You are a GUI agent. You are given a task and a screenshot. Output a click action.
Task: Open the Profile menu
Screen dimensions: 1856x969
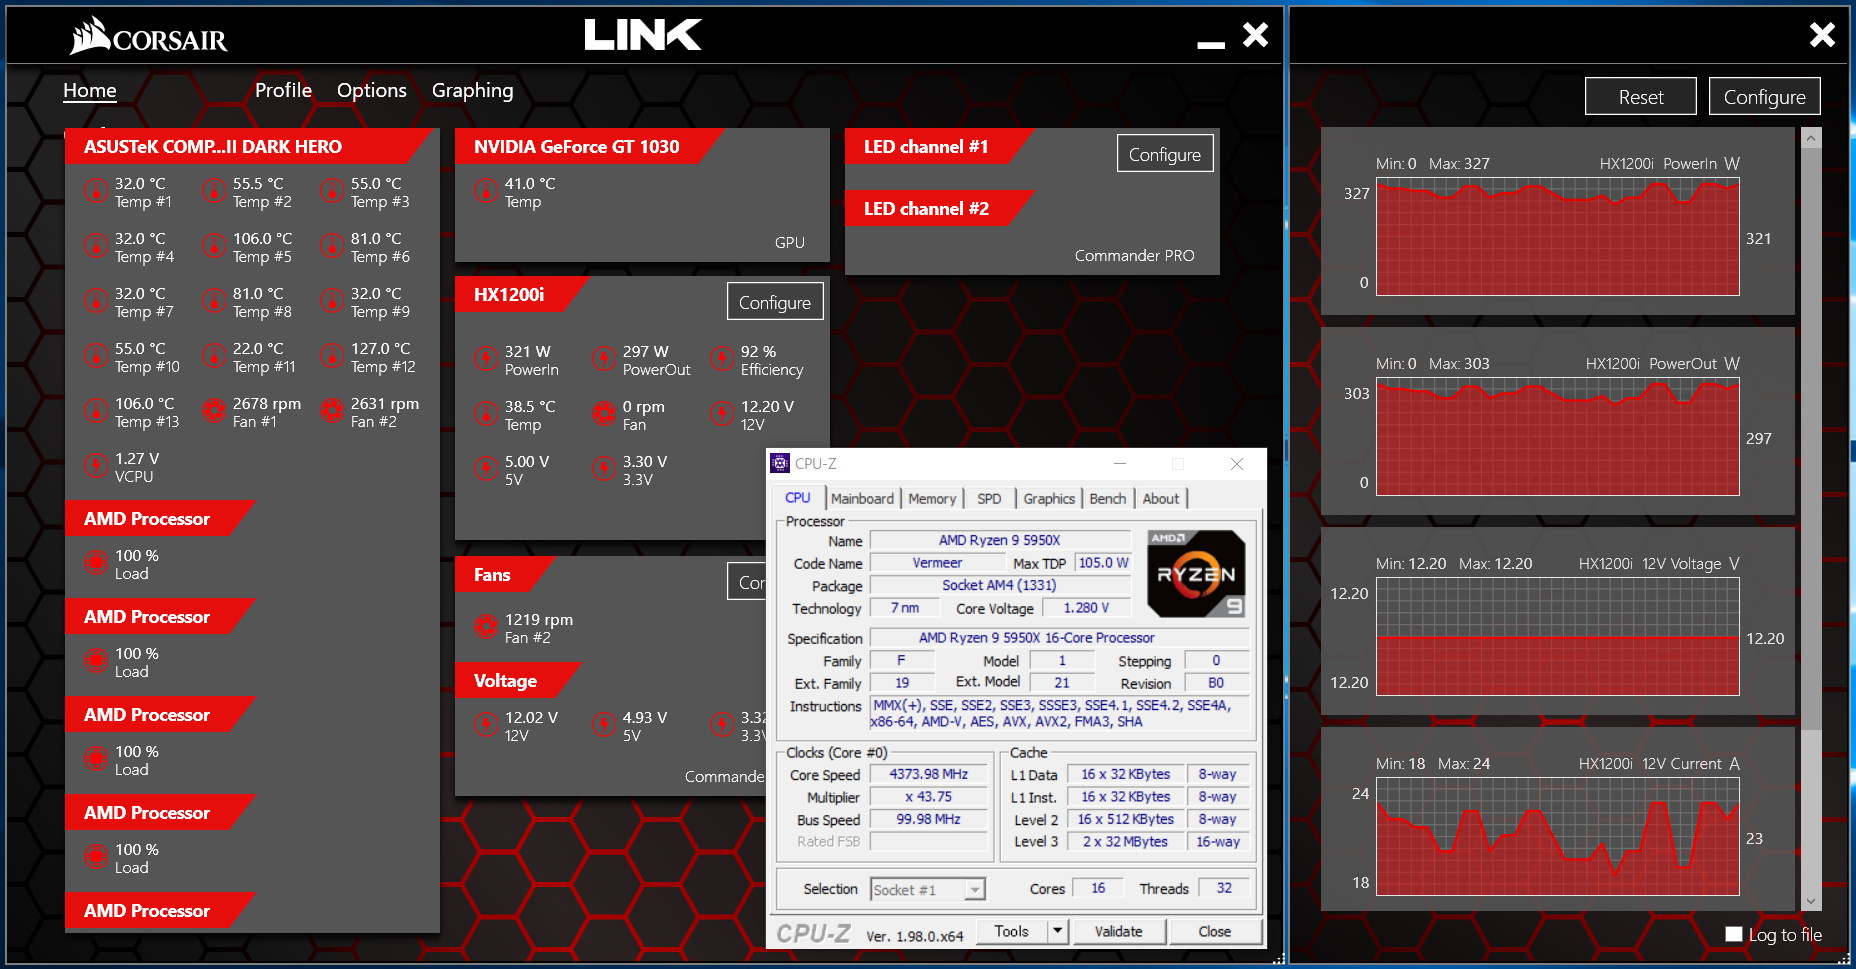[x=283, y=90]
